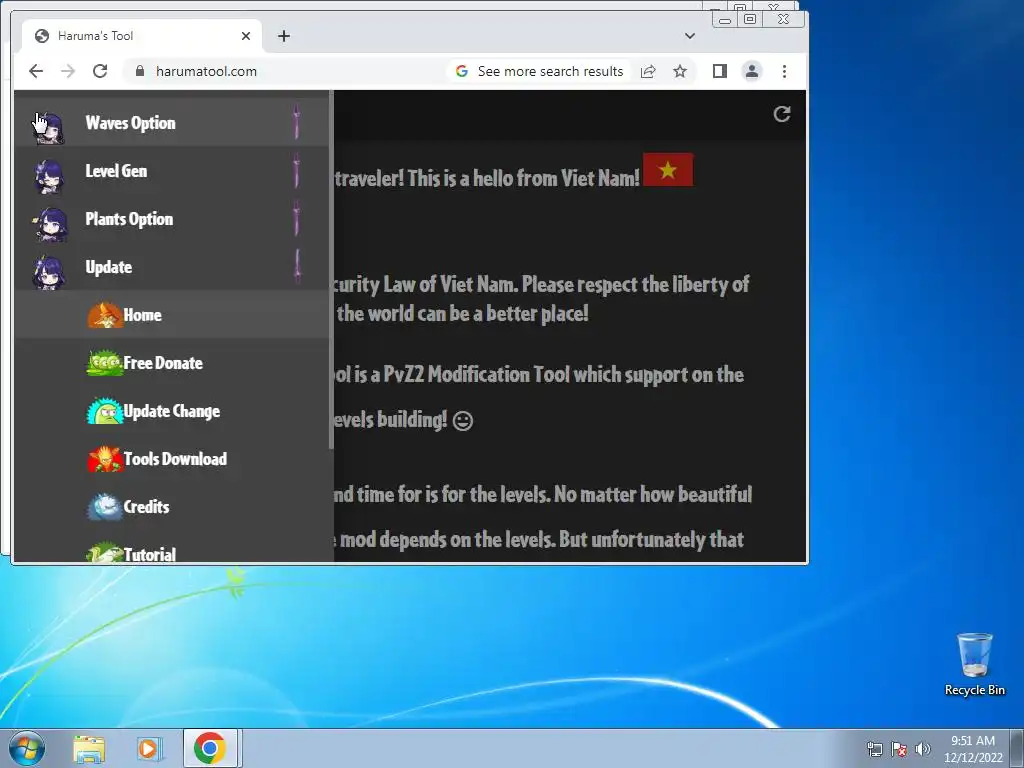Click the Viet Nam flag image
The image size is (1024, 768).
tap(668, 170)
